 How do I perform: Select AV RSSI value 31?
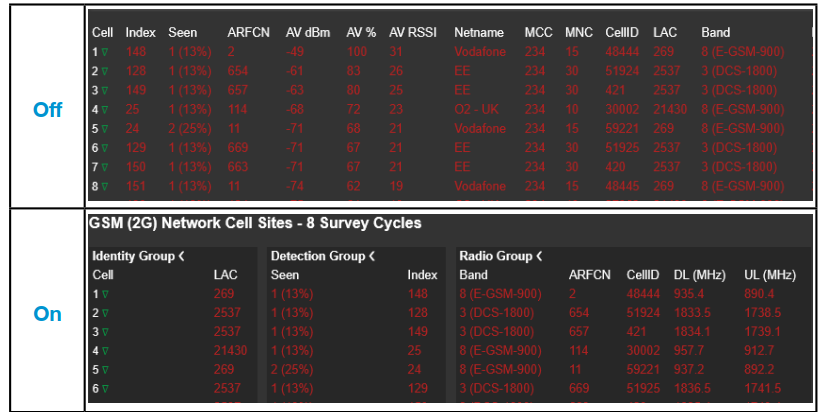tap(396, 52)
